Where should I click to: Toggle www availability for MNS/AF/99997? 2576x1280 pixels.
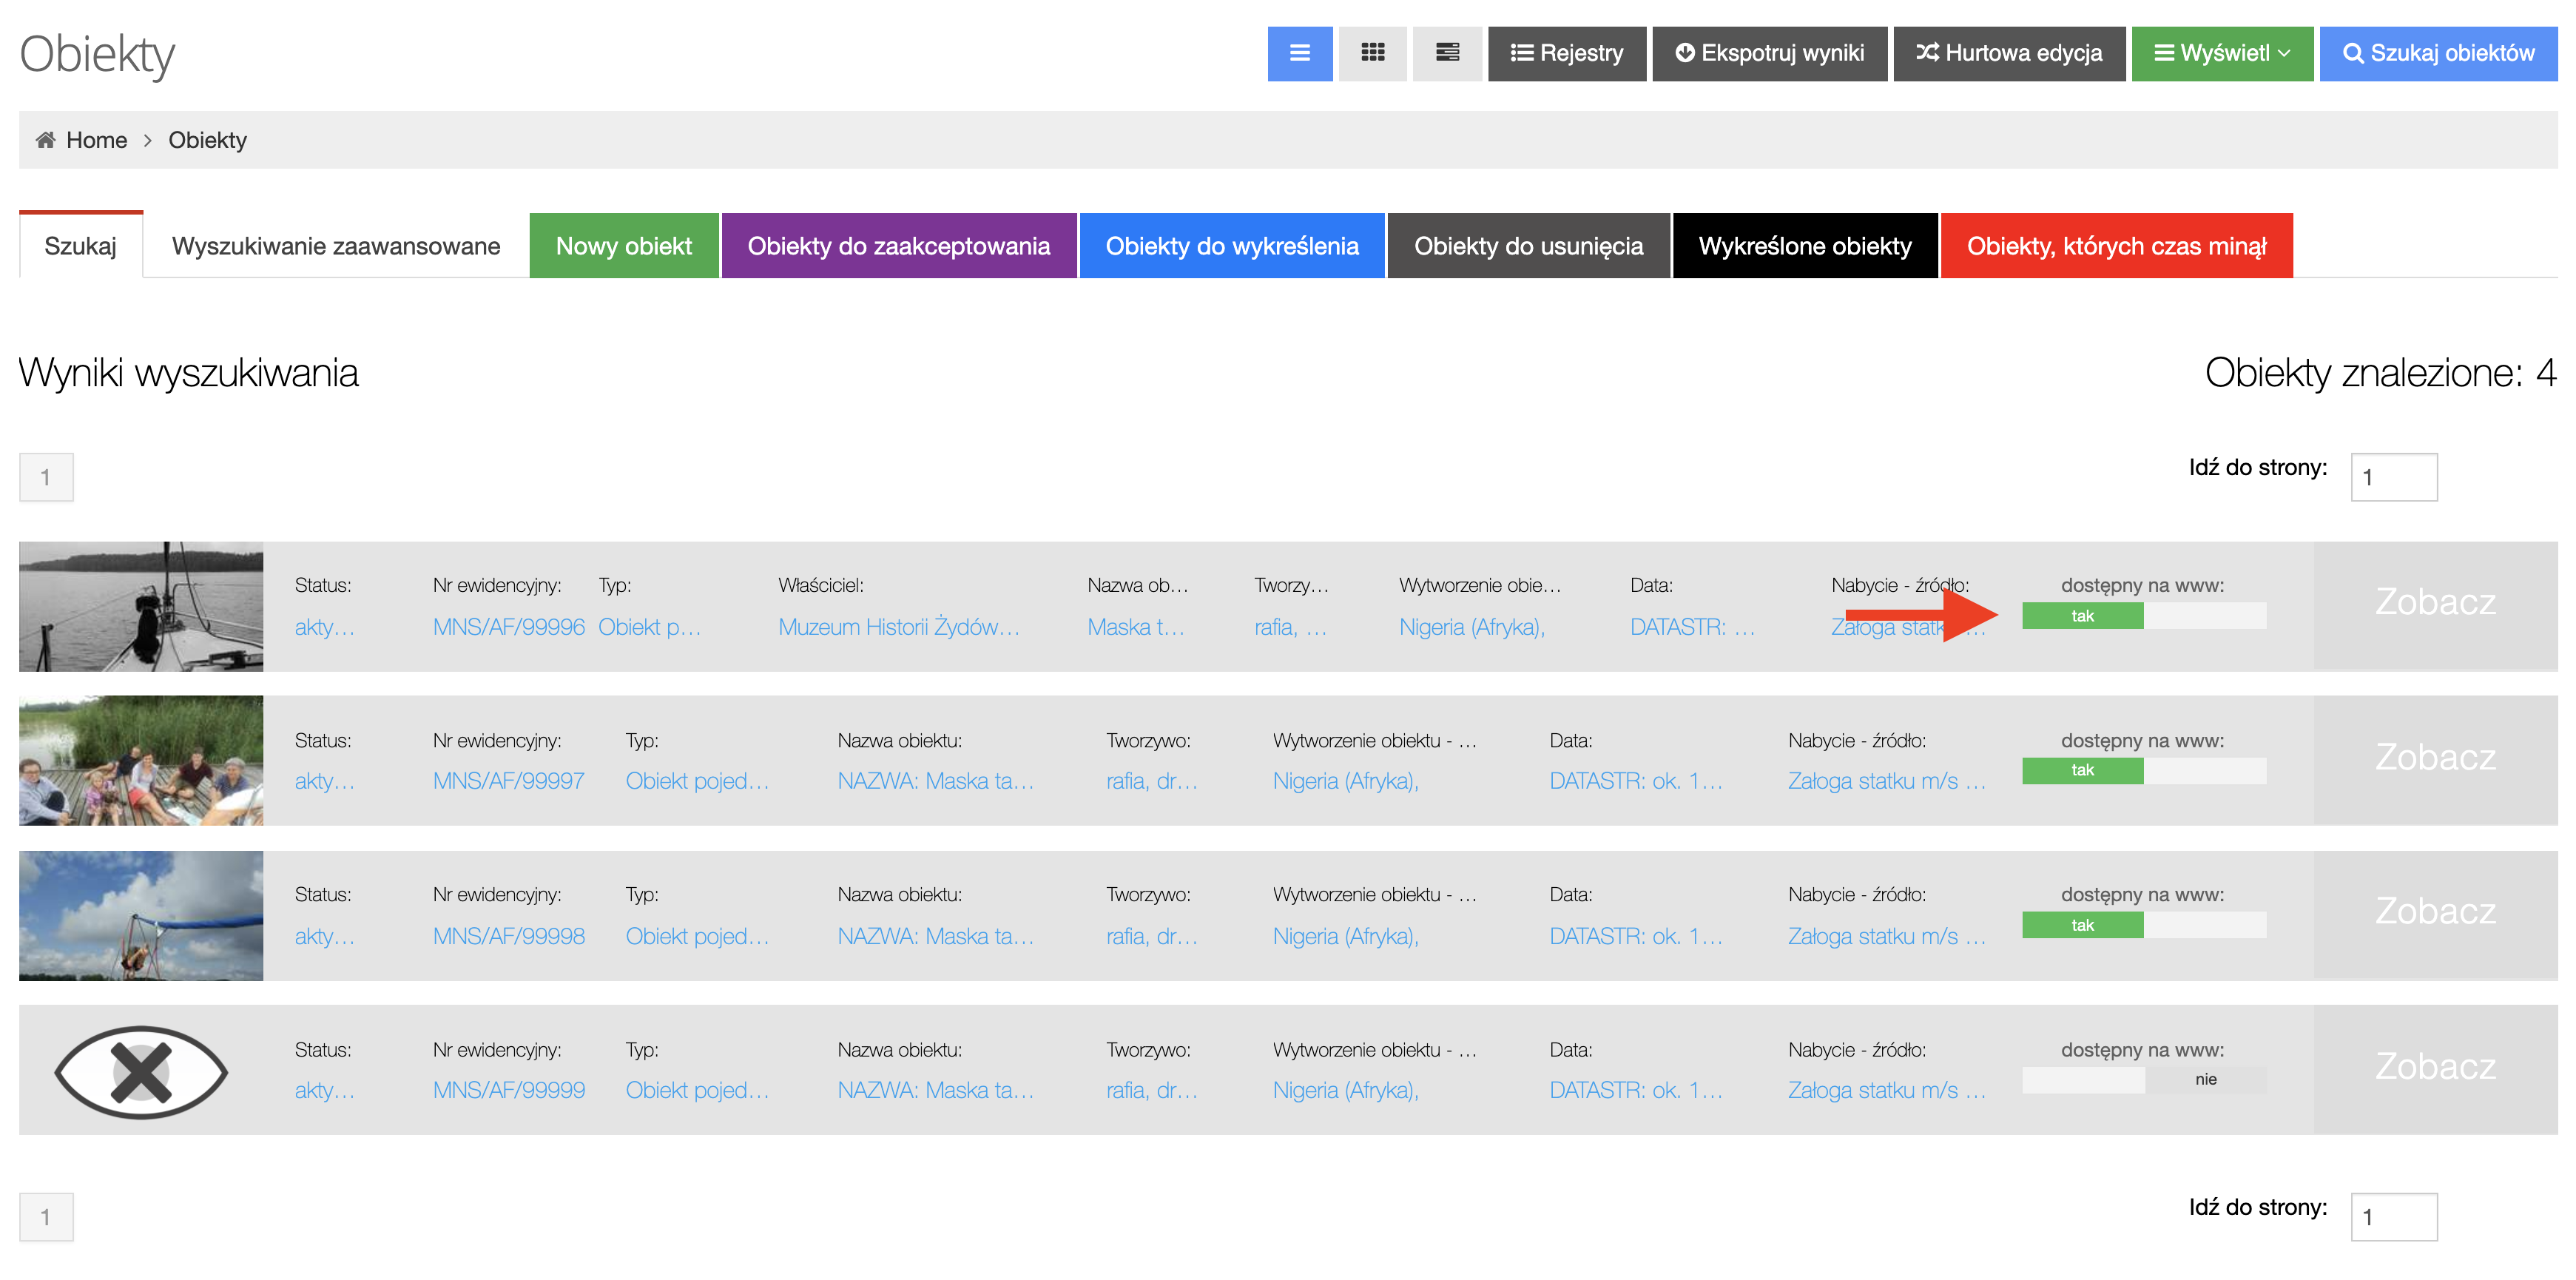[2143, 770]
